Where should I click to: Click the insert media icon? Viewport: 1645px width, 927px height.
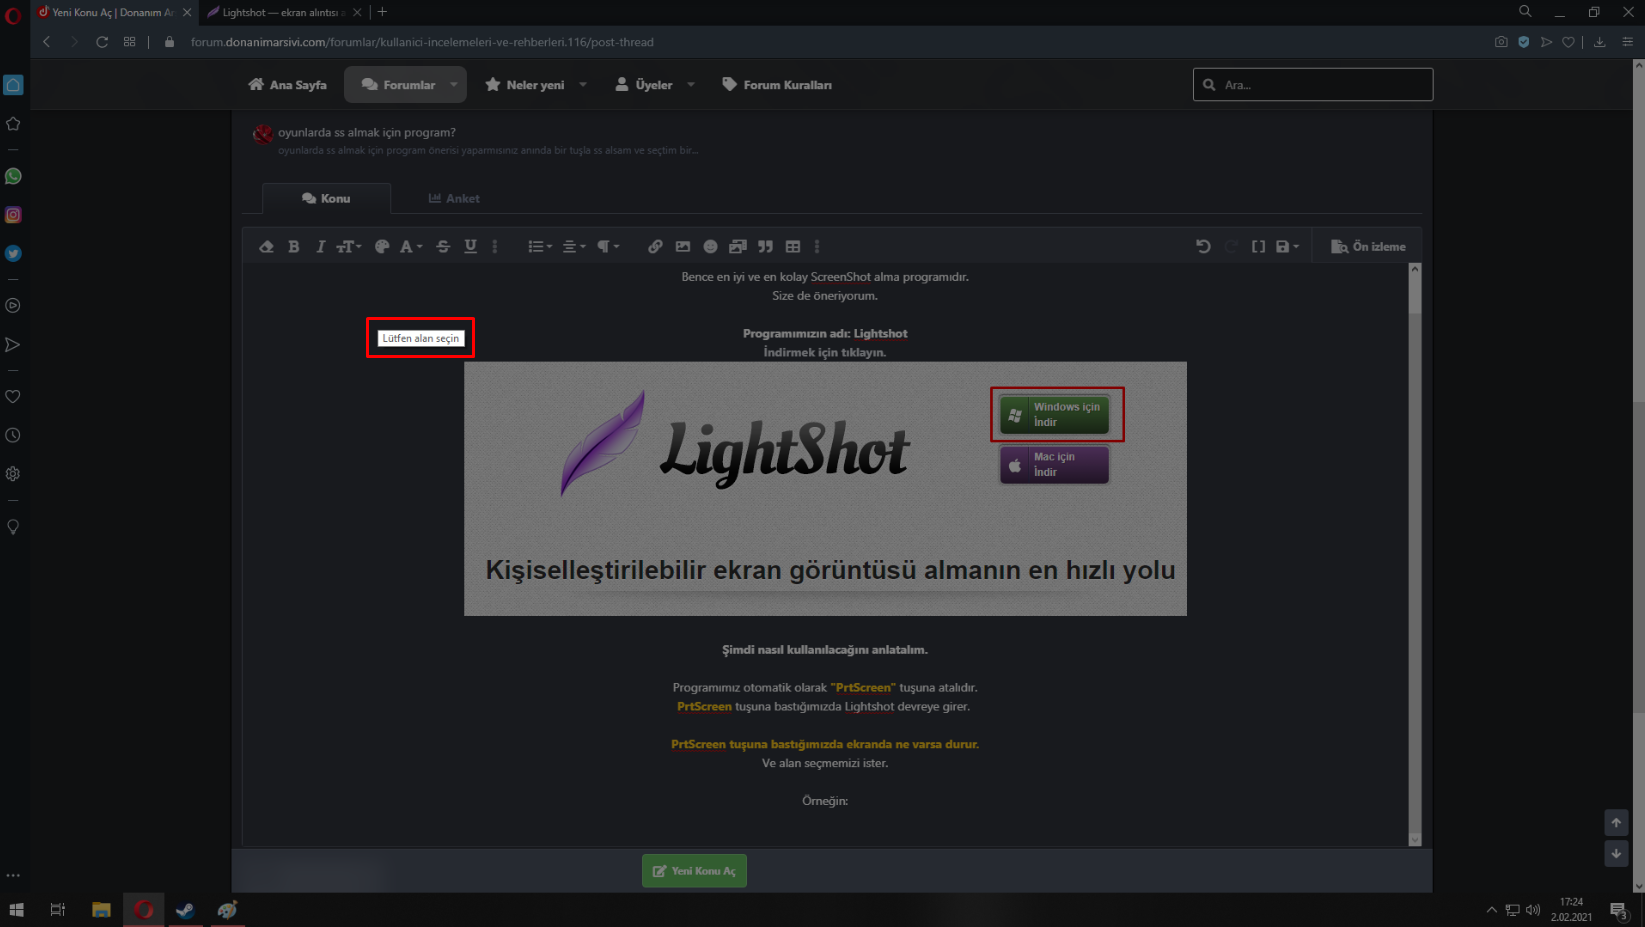(738, 247)
